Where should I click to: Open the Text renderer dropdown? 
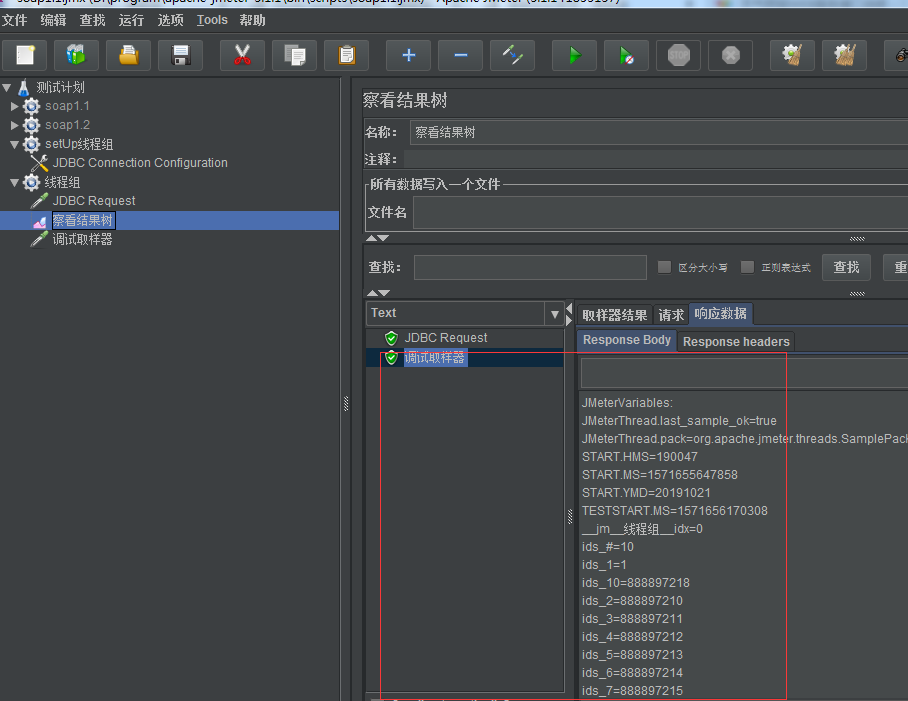point(556,314)
